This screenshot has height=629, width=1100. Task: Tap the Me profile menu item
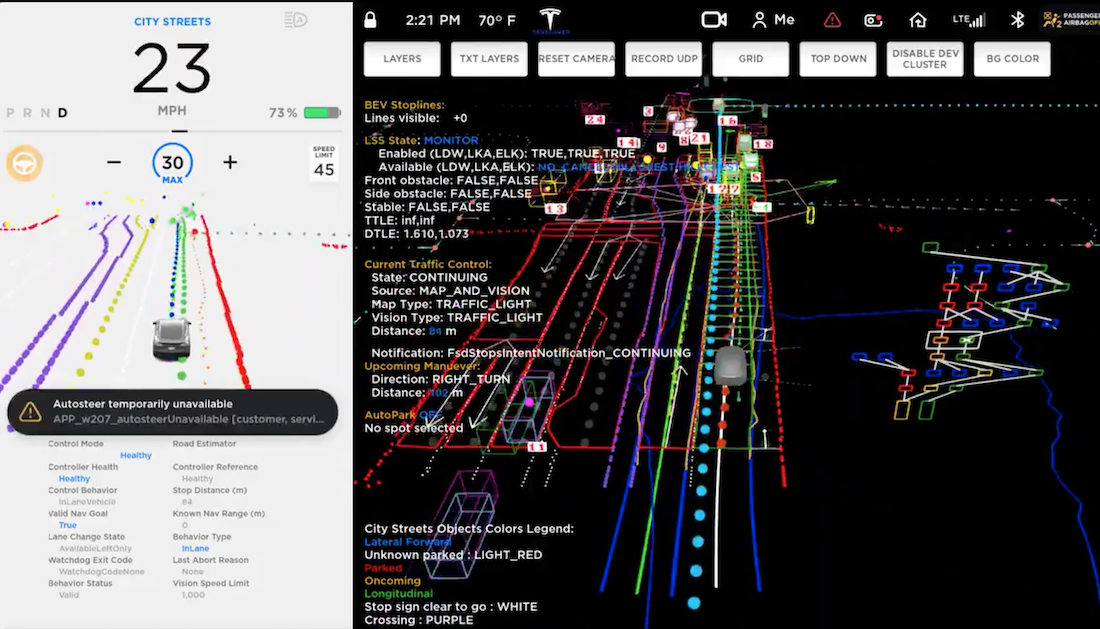pos(772,19)
